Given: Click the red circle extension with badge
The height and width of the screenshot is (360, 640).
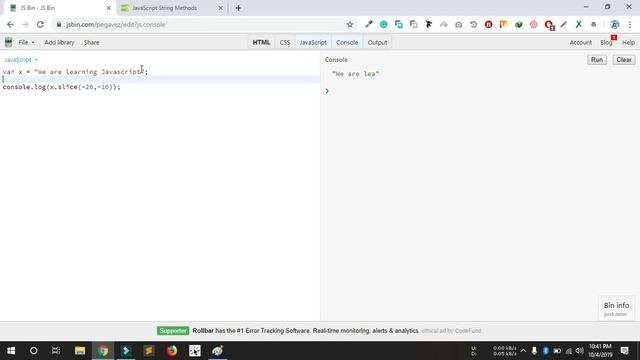Looking at the screenshot, I should point(549,25).
